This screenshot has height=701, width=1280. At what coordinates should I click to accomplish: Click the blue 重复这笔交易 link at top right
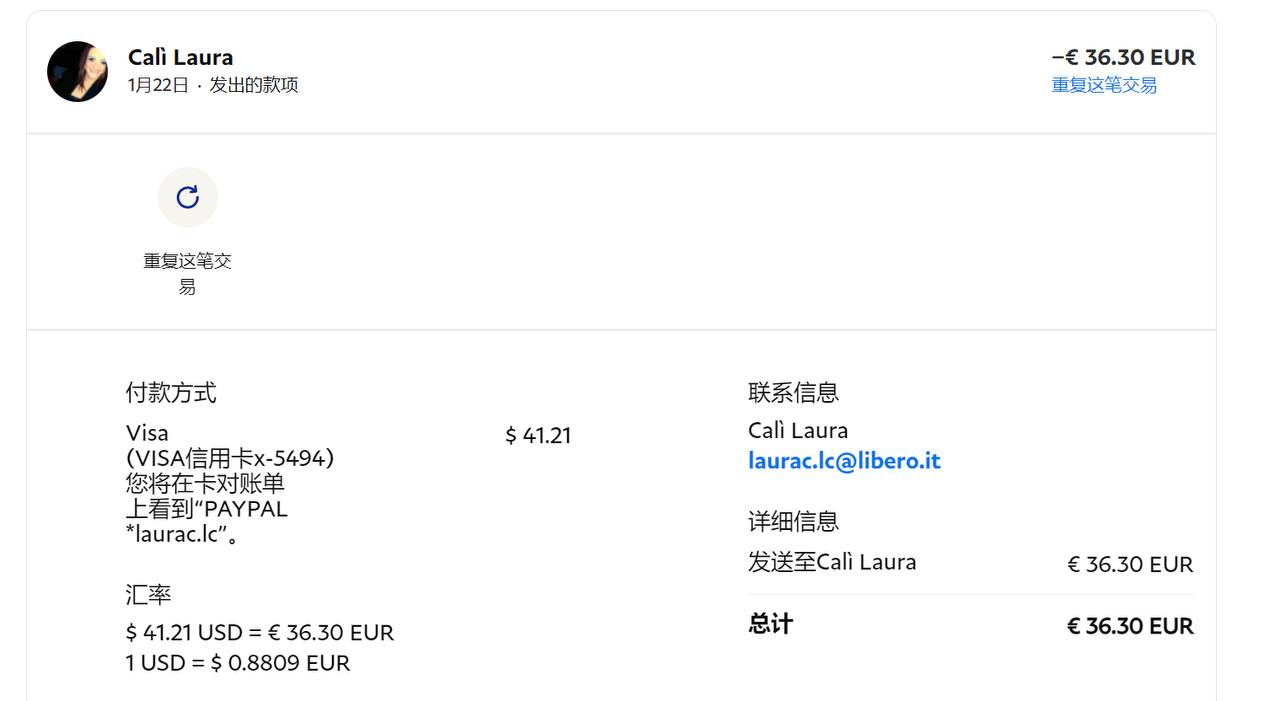click(1103, 85)
